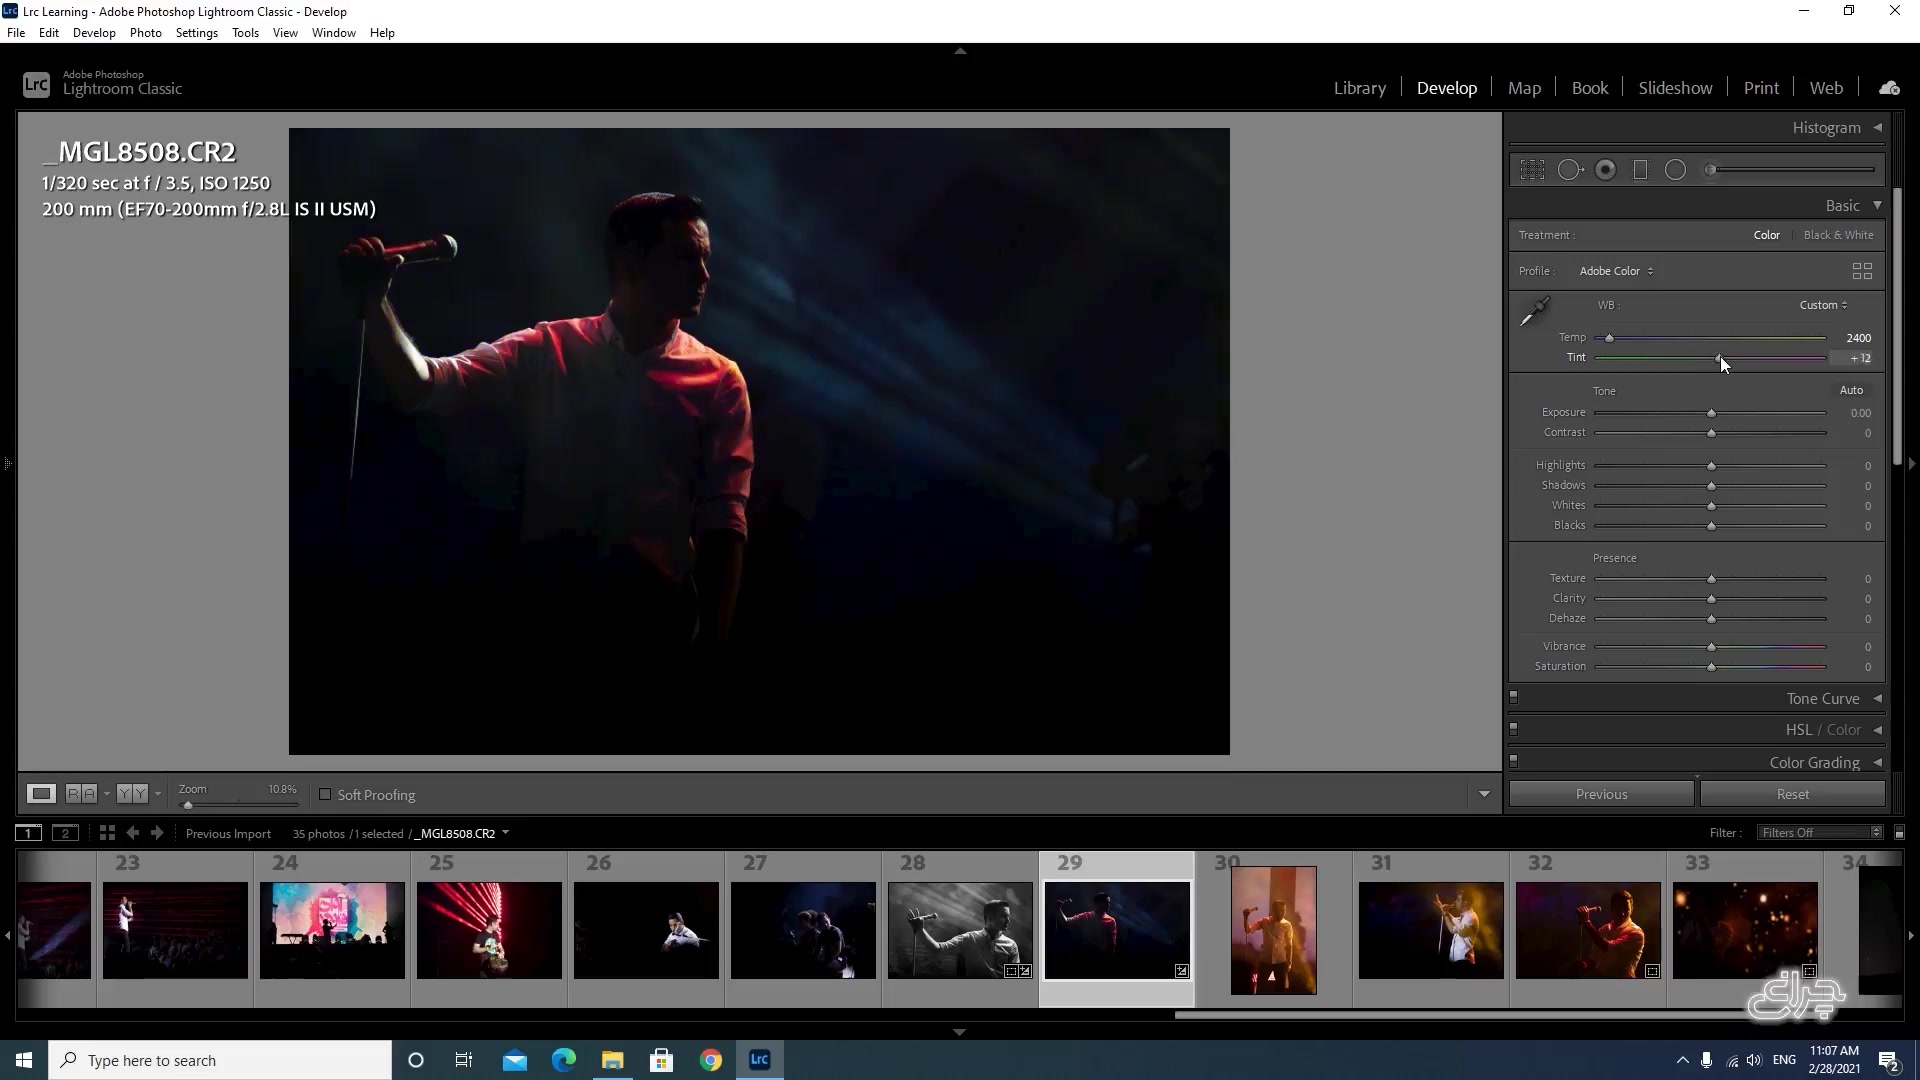Click the Exposure slider handle
1920x1080 pixels.
coord(1711,413)
